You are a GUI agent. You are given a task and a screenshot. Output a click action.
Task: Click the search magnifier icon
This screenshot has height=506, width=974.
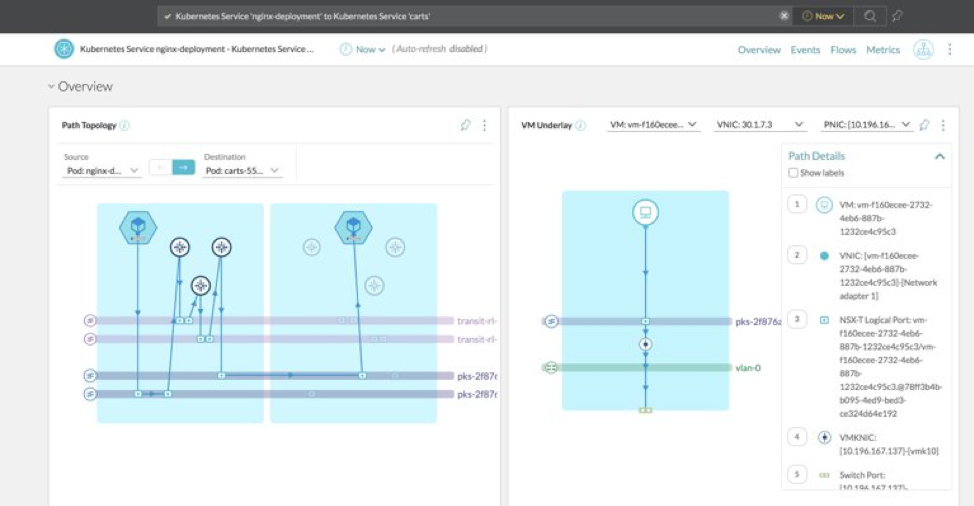pos(870,16)
